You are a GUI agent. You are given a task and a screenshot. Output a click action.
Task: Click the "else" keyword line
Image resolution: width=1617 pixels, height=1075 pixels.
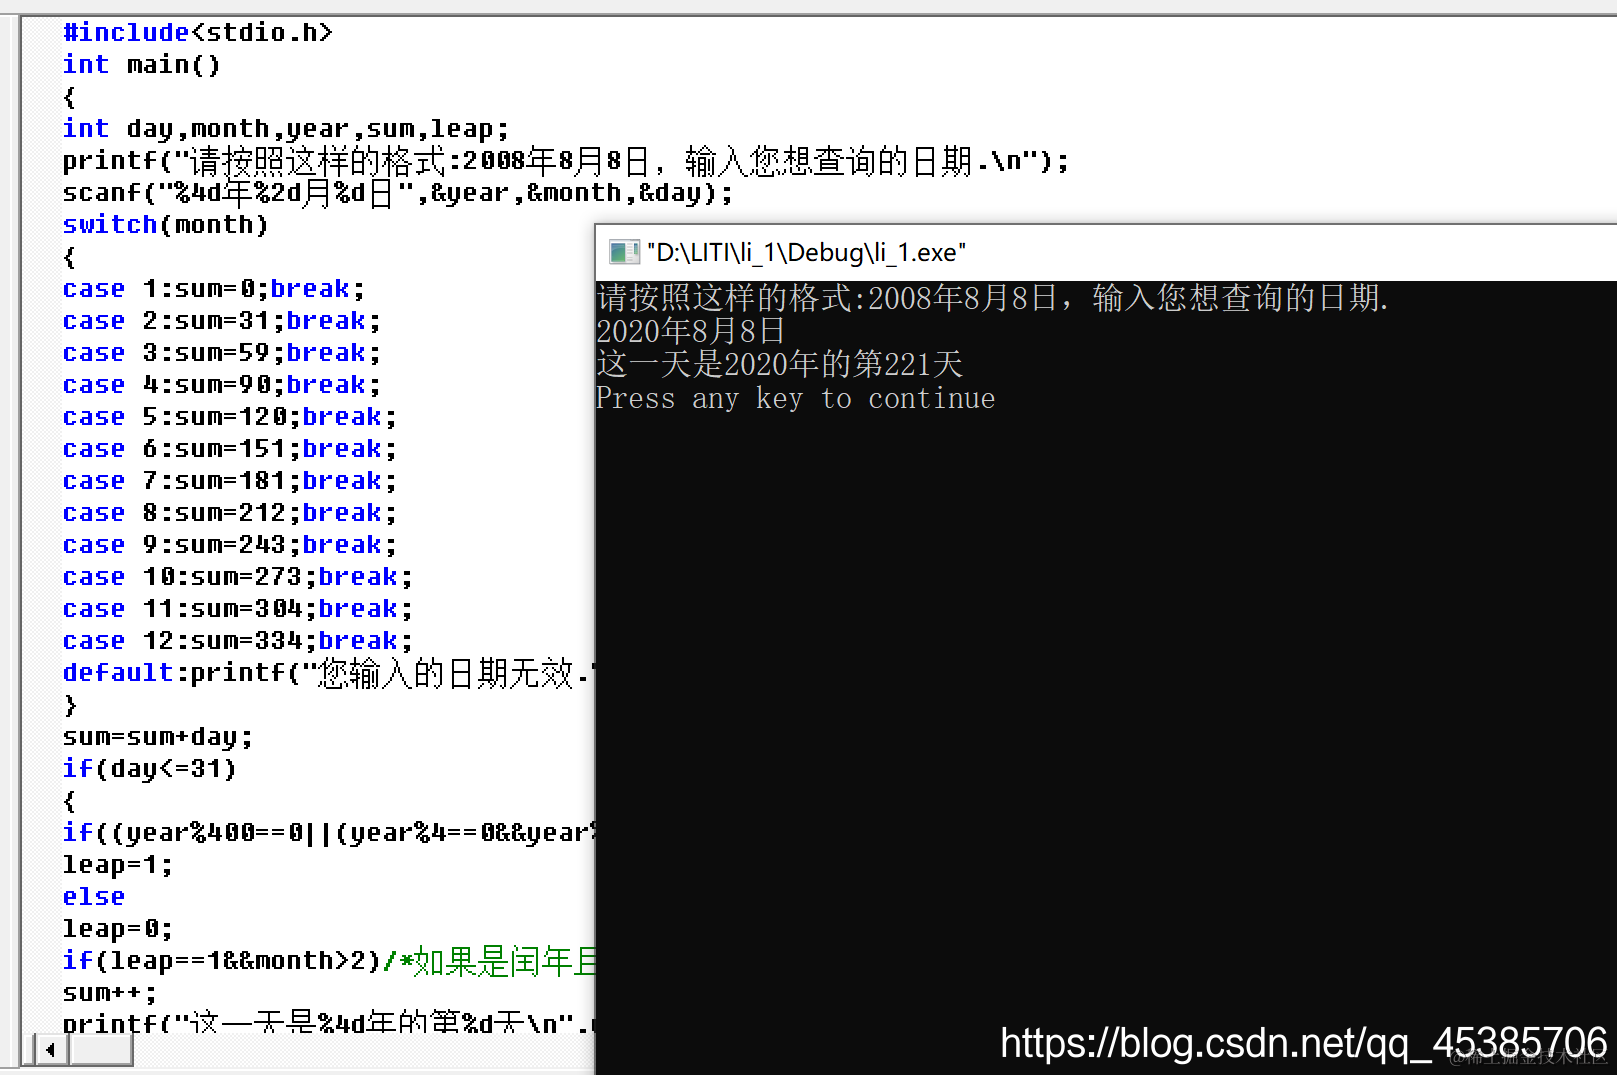coord(93,897)
